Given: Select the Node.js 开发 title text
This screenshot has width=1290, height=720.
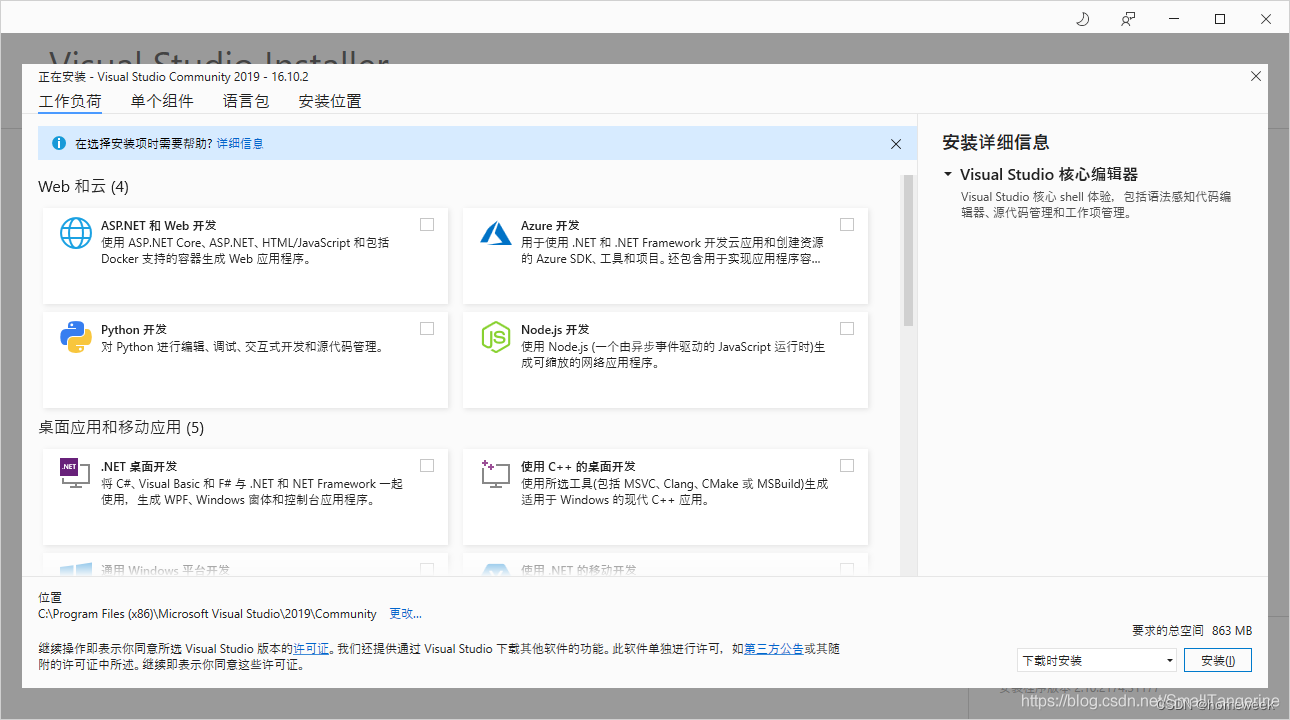Looking at the screenshot, I should pos(555,330).
